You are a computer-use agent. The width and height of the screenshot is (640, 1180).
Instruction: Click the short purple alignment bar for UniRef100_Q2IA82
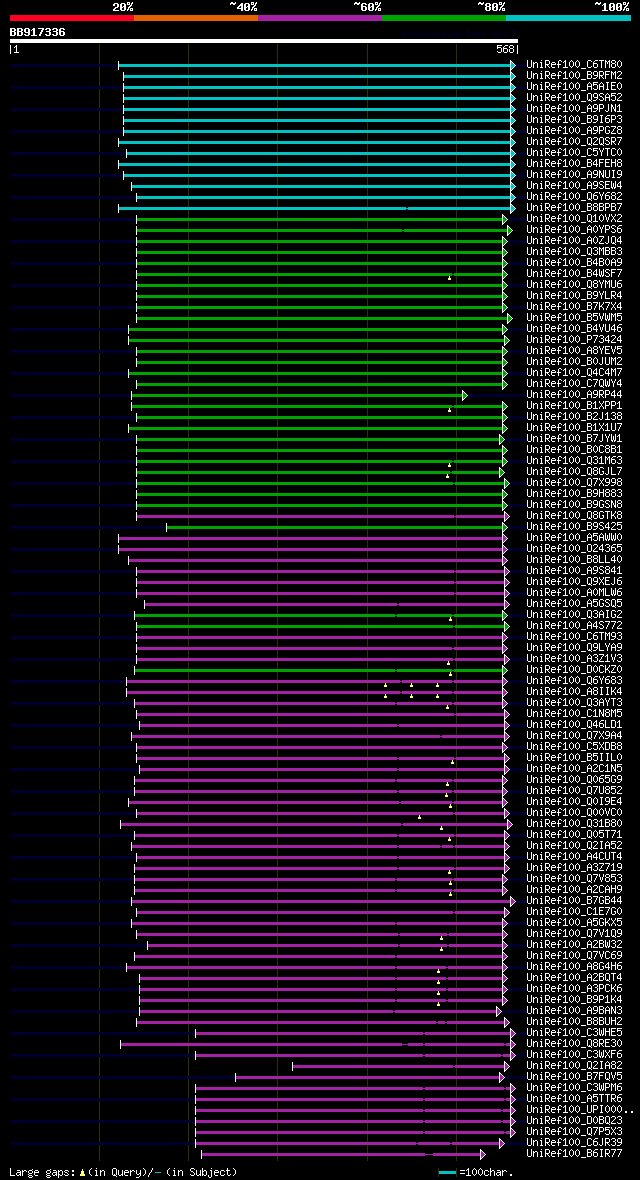[x=401, y=1066]
